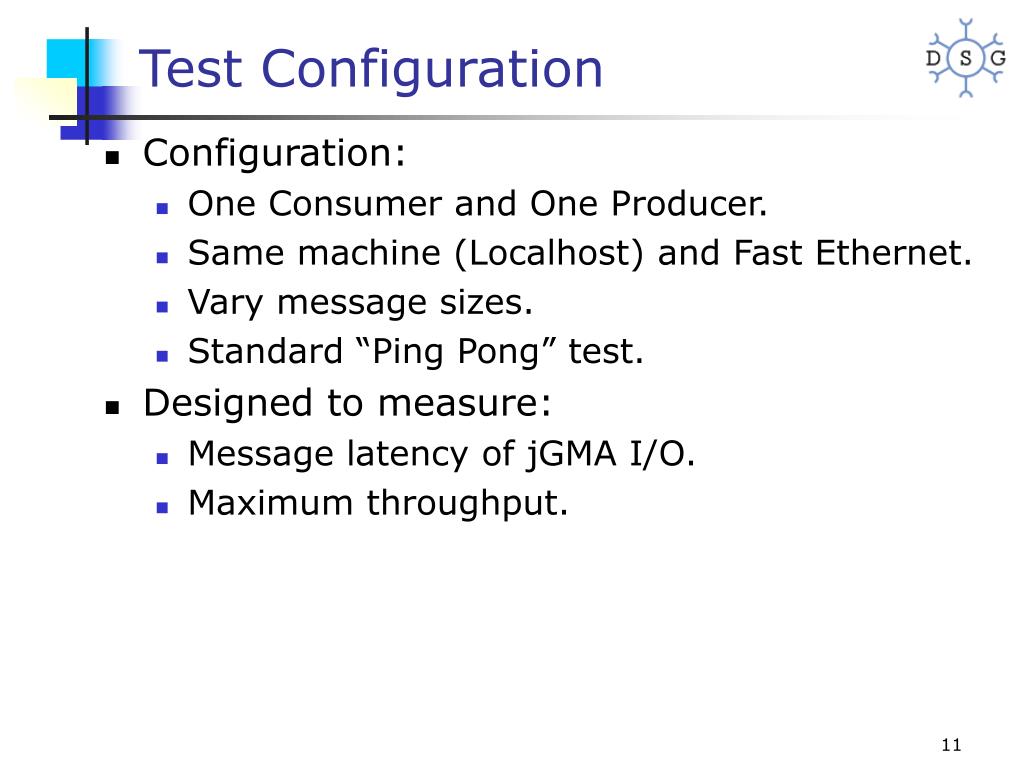This screenshot has width=1024, height=768.
Task: Click the Configuration: heading text
Action: [x=274, y=154]
